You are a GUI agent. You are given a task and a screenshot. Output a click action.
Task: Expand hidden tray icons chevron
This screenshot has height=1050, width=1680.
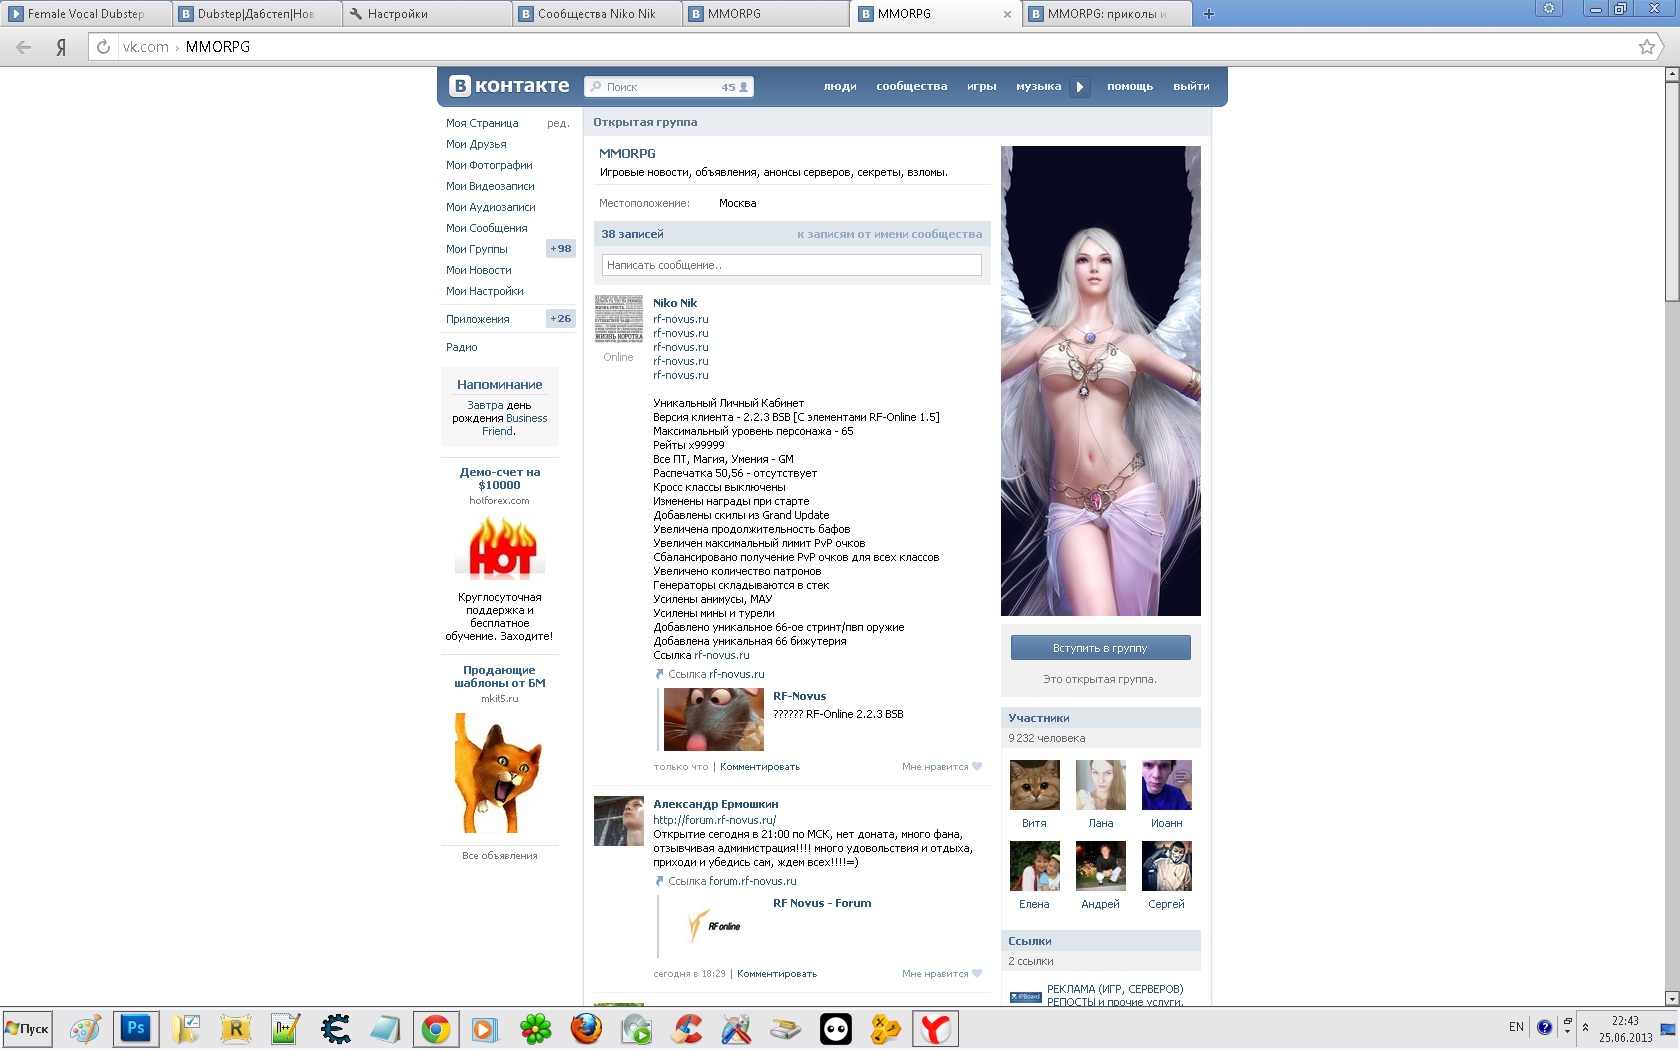click(x=1585, y=1027)
